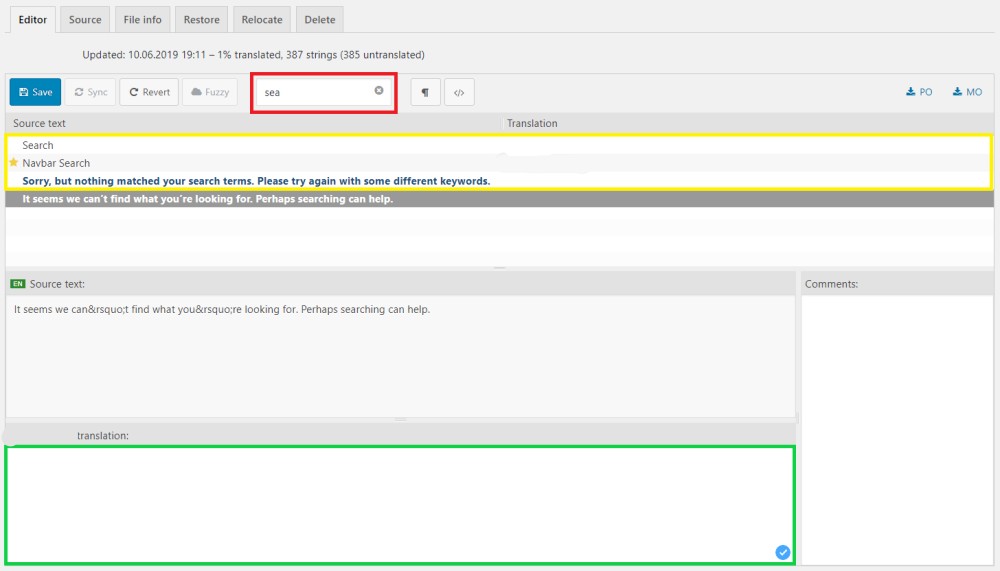Image resolution: width=1000 pixels, height=571 pixels.
Task: Click the star icon beside Navbar Search
Action: coord(14,162)
